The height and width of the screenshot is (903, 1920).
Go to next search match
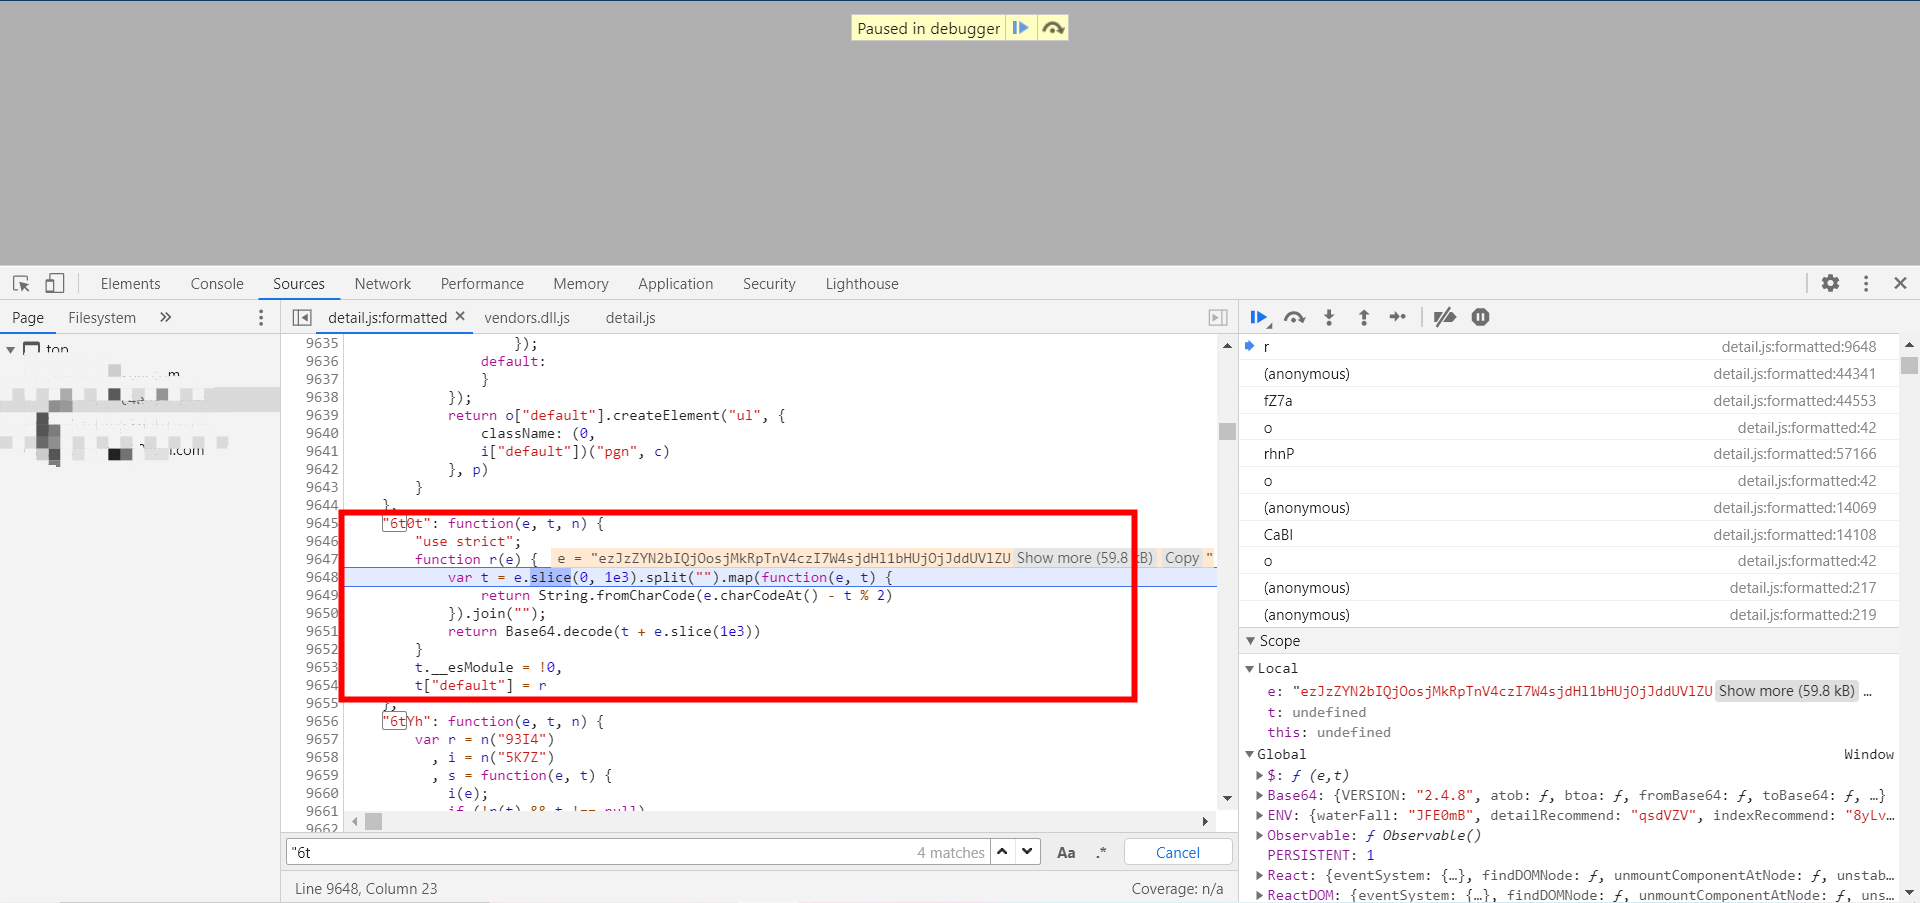(1027, 852)
